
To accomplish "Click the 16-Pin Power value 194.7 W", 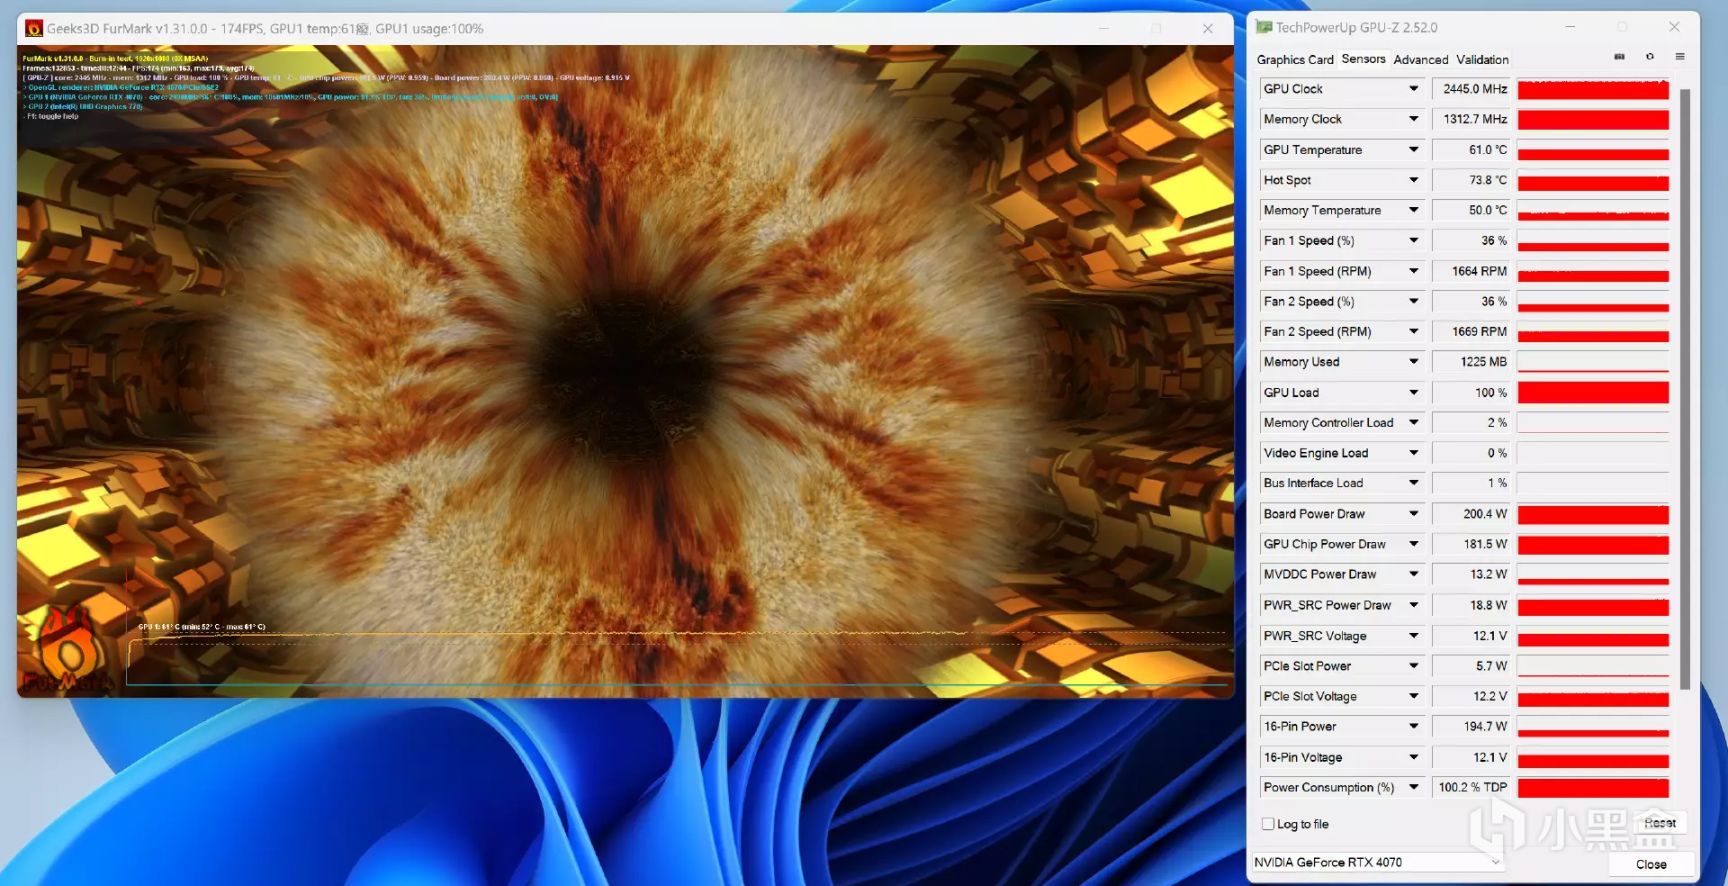I will tap(1471, 726).
